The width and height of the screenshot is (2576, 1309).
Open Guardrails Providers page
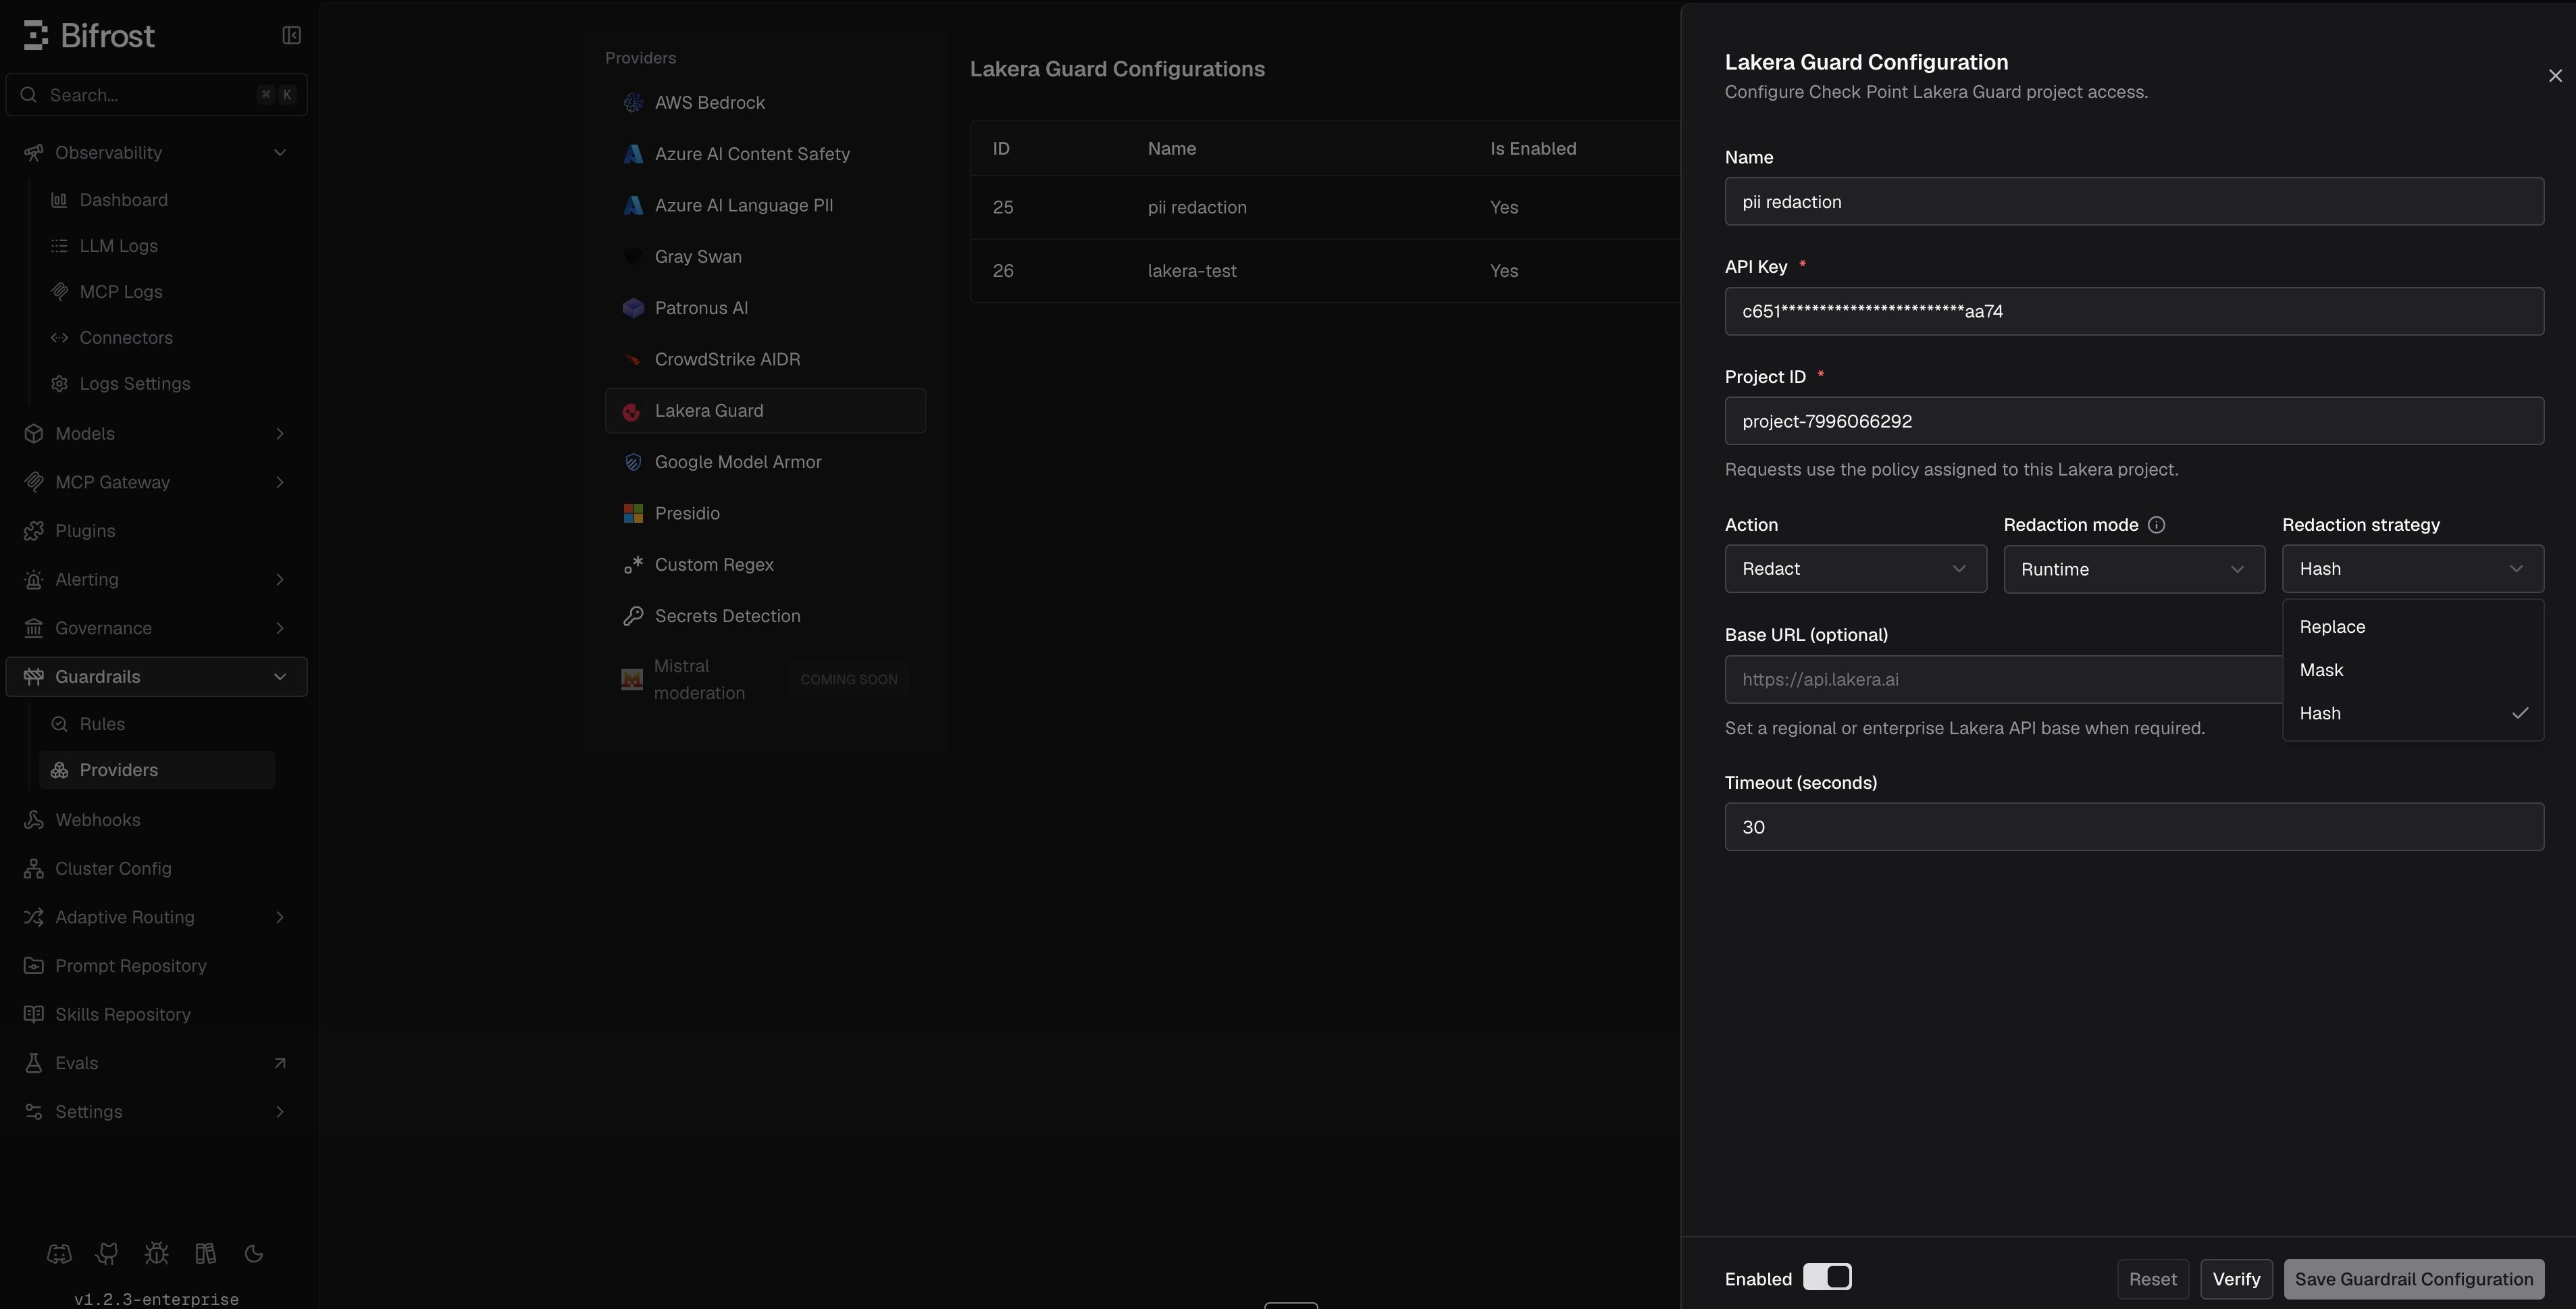[156, 770]
